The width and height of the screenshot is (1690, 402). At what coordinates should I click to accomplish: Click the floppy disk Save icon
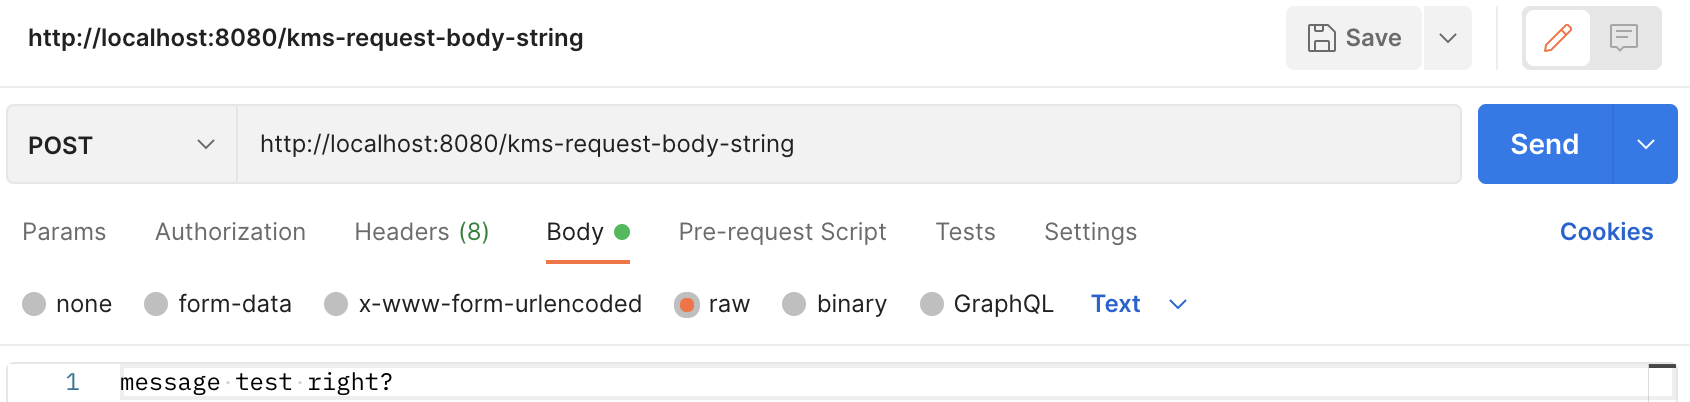pos(1321,38)
